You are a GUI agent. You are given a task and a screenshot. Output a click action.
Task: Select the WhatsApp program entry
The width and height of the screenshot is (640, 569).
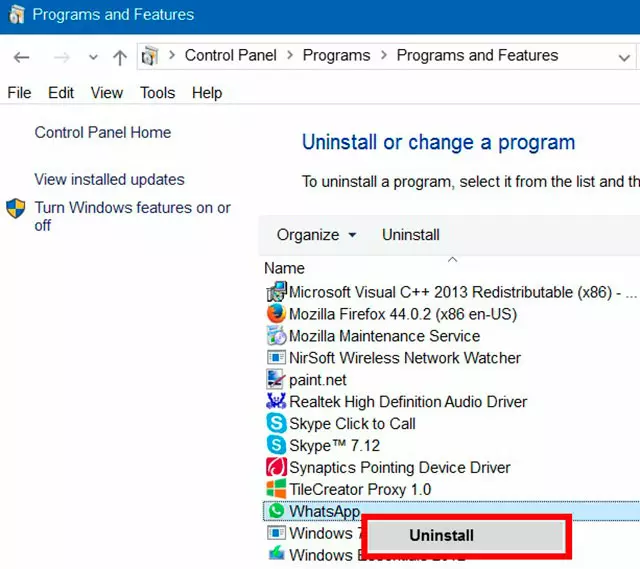(451, 511)
